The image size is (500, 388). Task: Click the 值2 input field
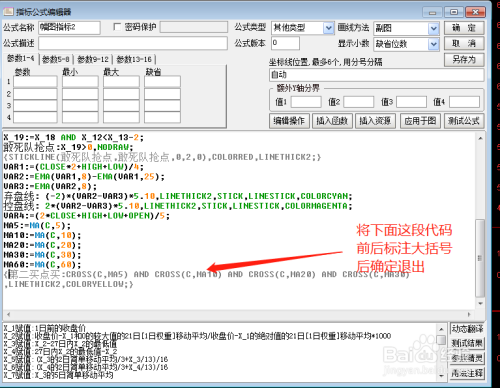coord(359,102)
